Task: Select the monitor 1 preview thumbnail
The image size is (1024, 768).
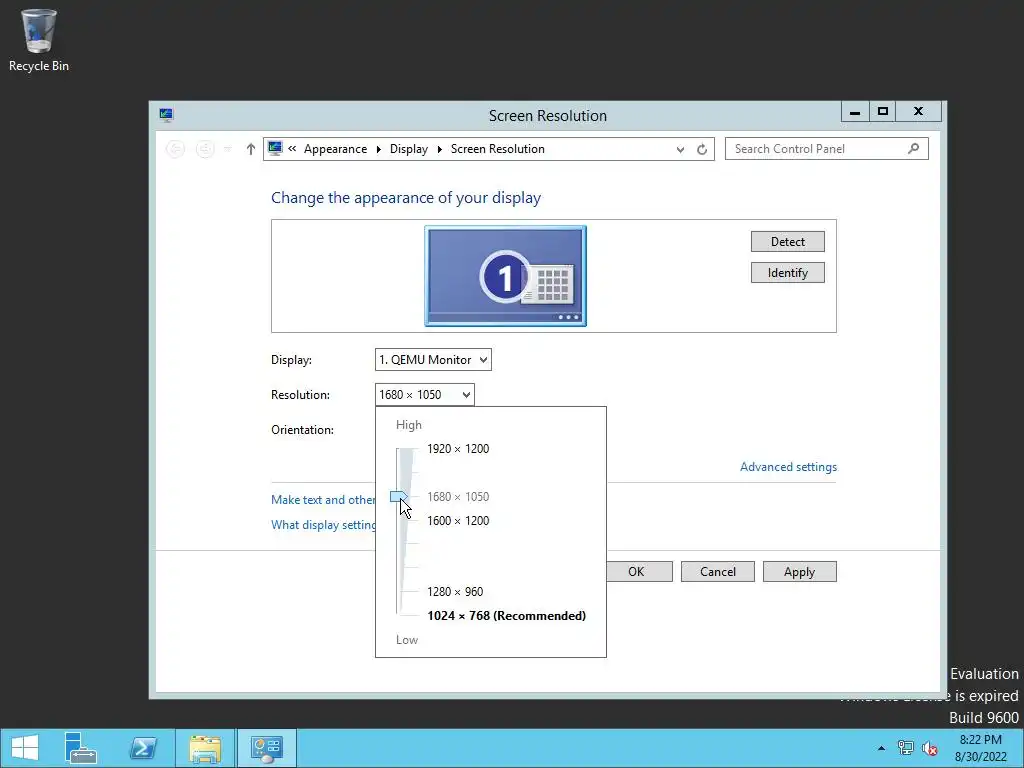Action: click(505, 276)
